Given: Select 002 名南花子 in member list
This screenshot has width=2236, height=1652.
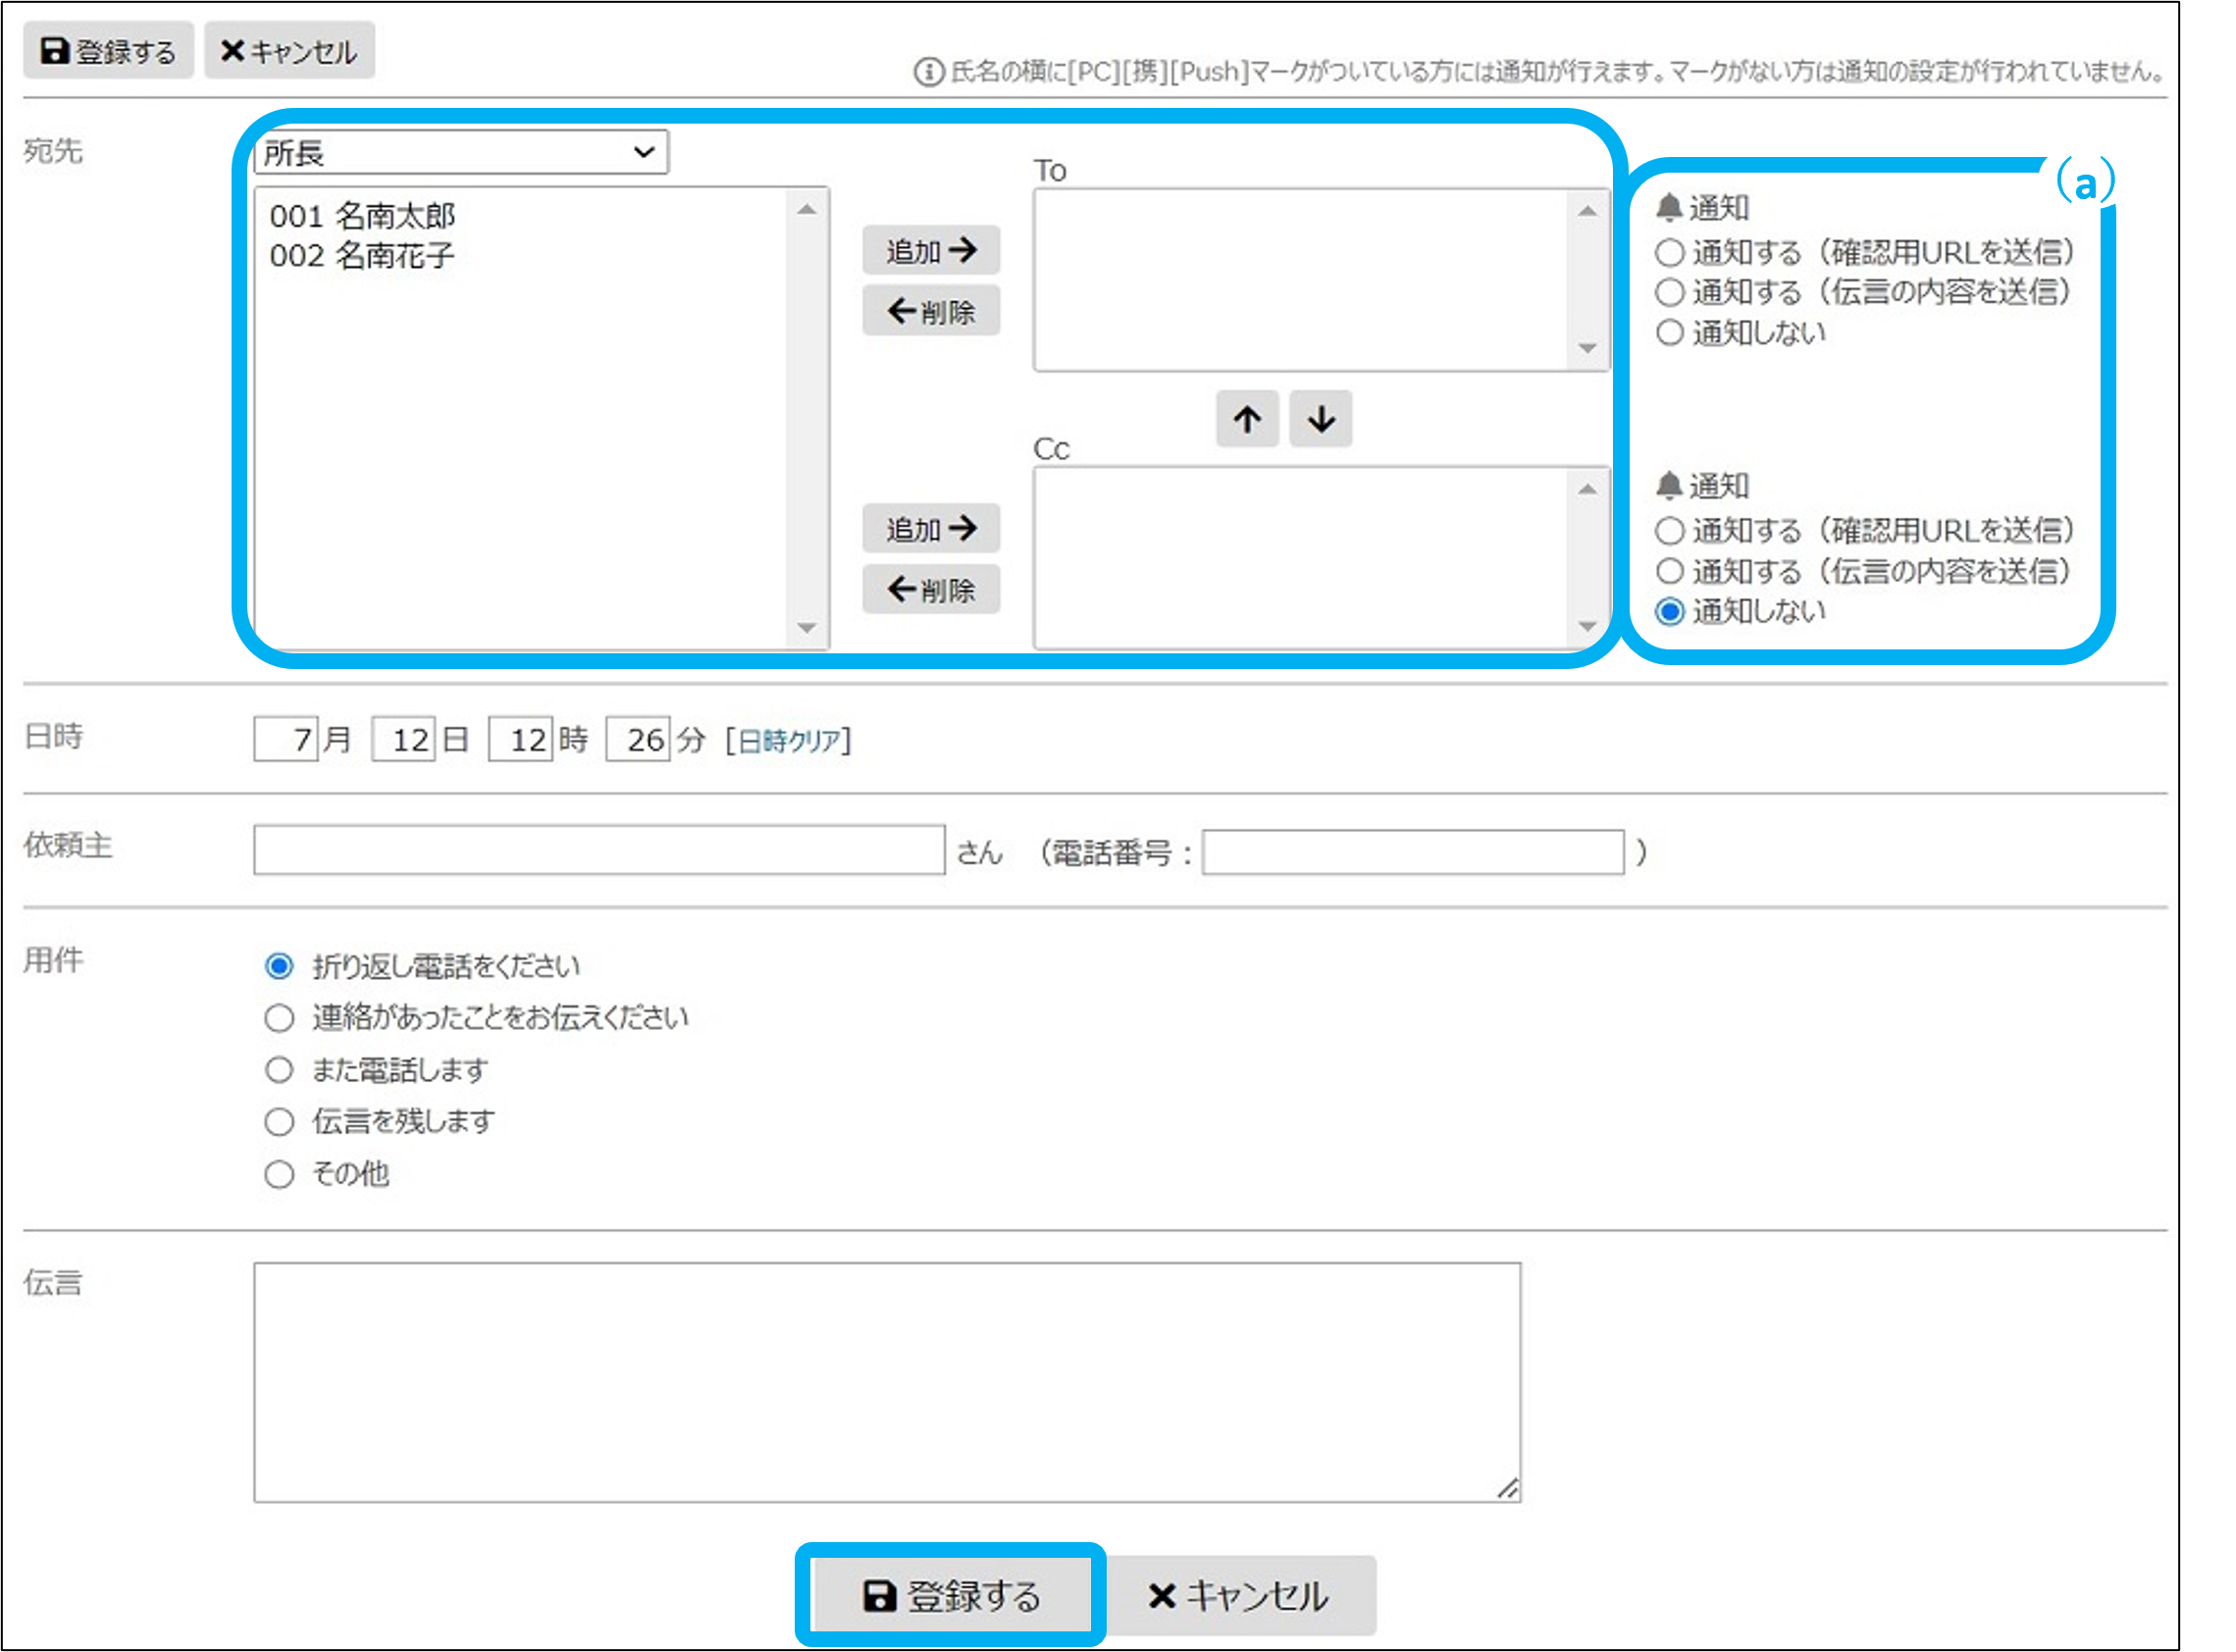Looking at the screenshot, I should click(x=362, y=256).
